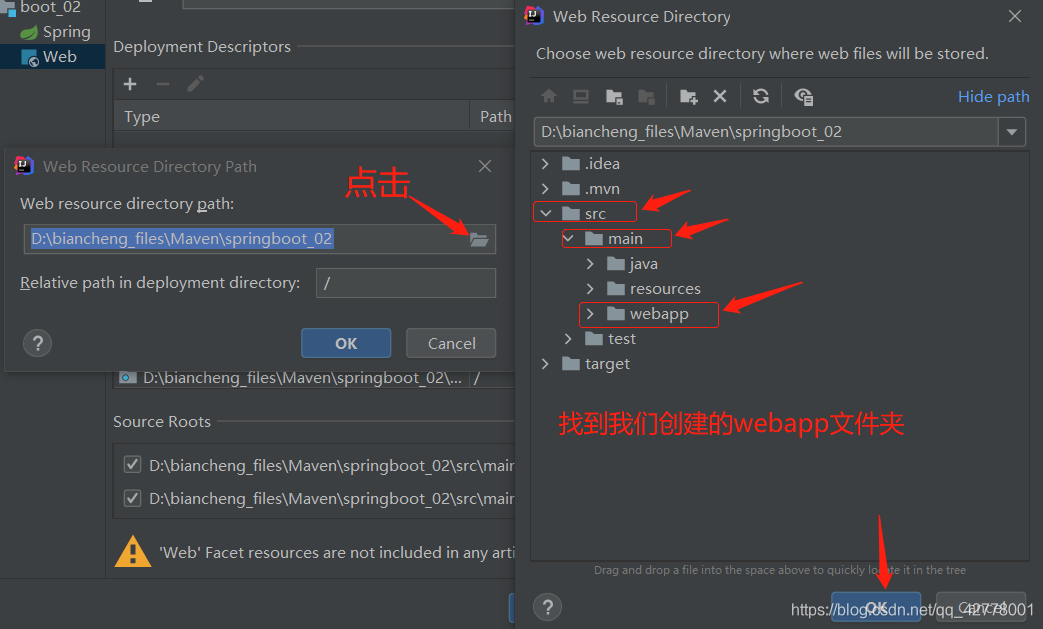Add deployment descriptor with plus icon
The image size is (1043, 629).
click(x=130, y=84)
